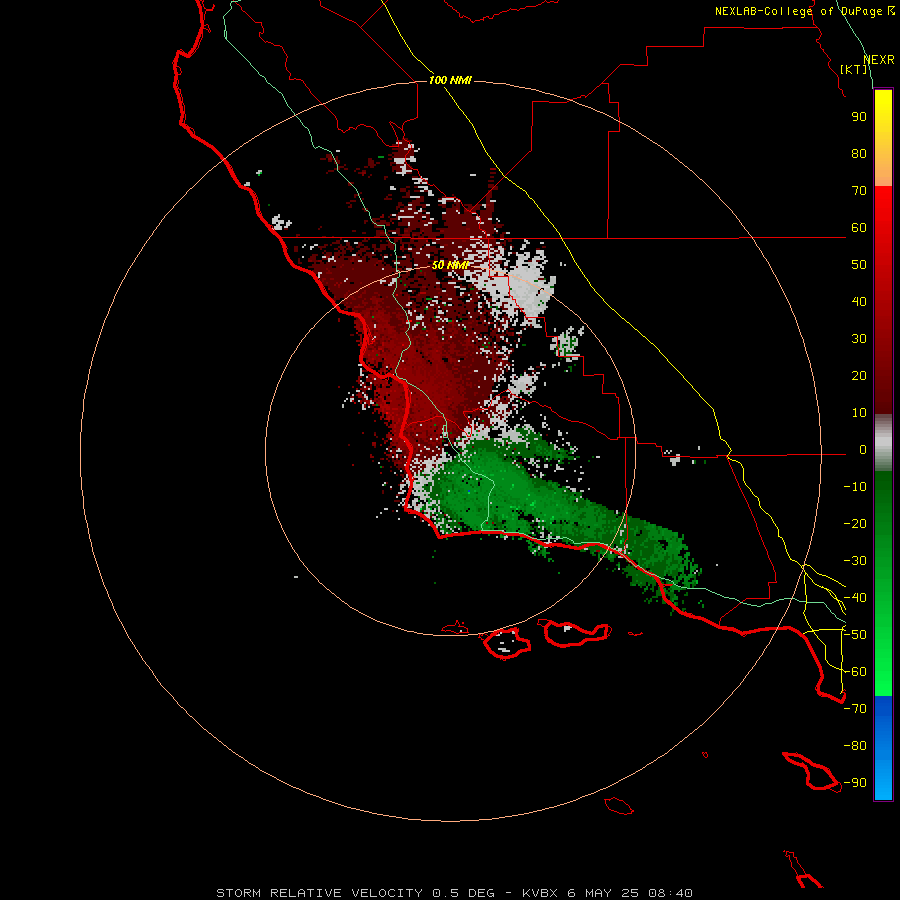Click the gray zero-velocity segment of the color bar
900x900 pixels.
(x=883, y=443)
